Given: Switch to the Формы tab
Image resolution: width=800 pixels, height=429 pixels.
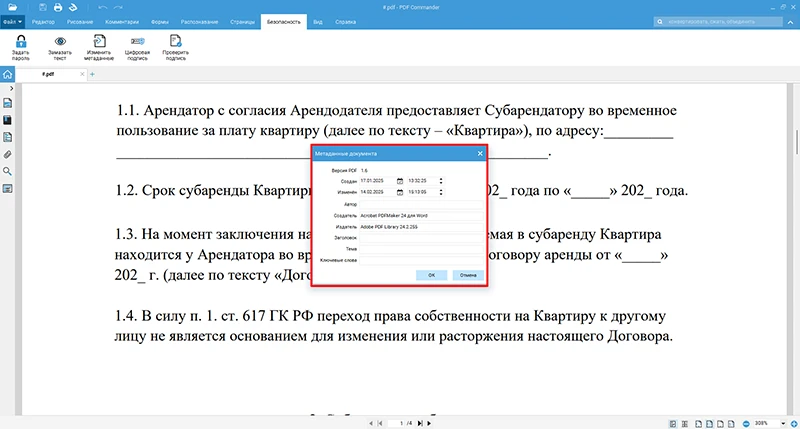Looking at the screenshot, I should point(160,22).
